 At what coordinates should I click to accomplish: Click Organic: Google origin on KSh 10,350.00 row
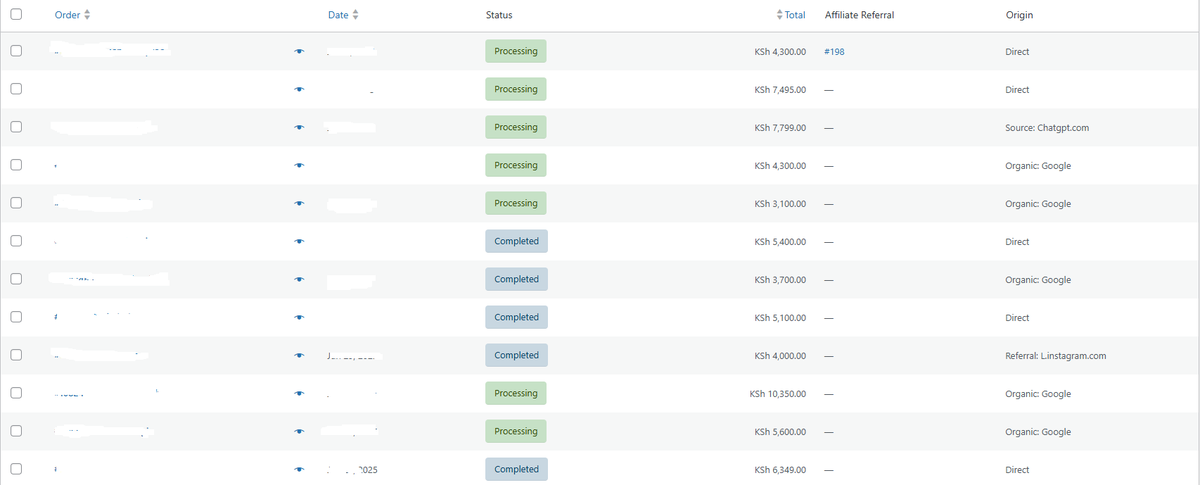pyautogui.click(x=1037, y=394)
